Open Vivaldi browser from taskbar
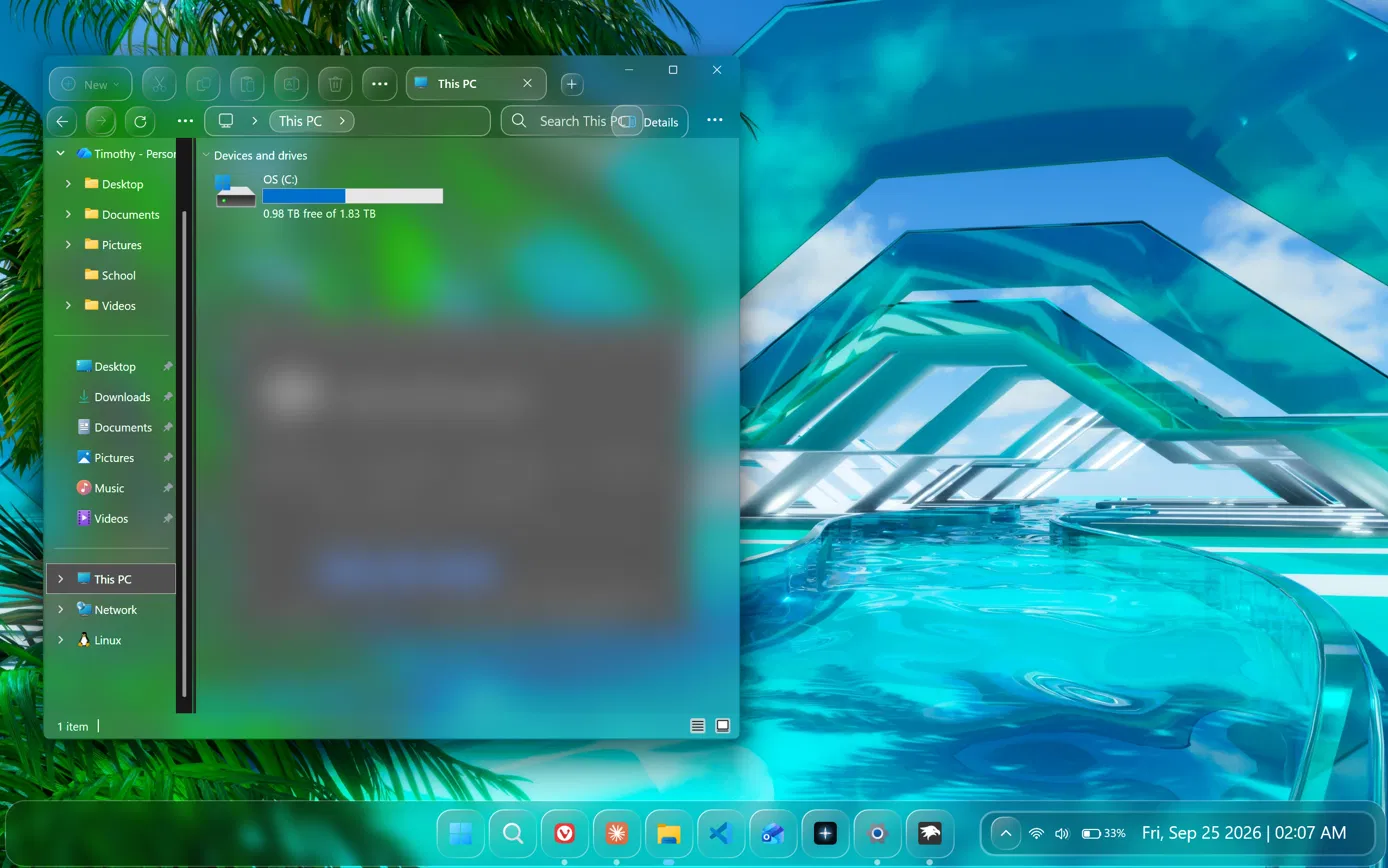The image size is (1388, 868). pyautogui.click(x=565, y=833)
